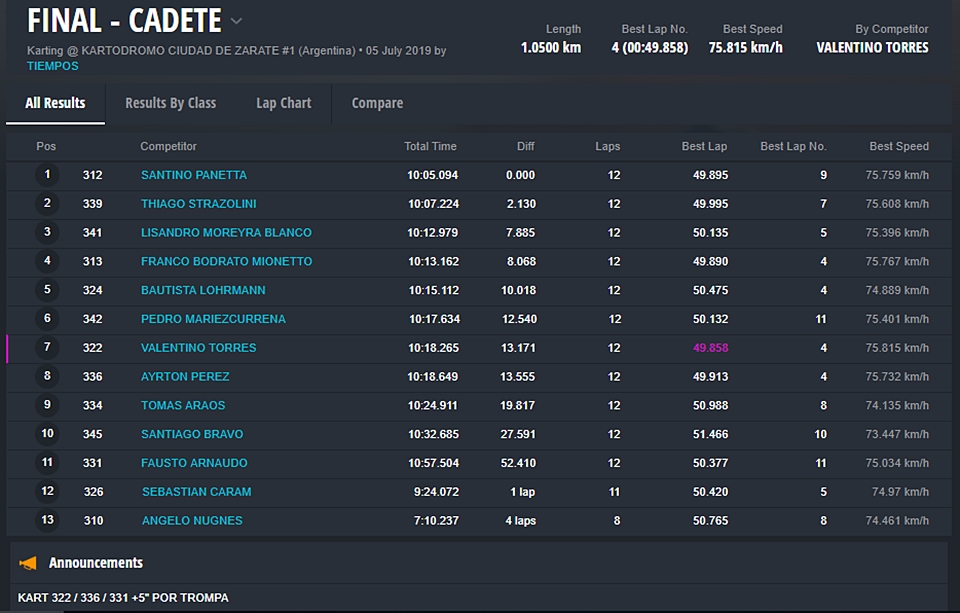The image size is (960, 613).
Task: Switch to the Results By Class tab
Action: coord(170,103)
